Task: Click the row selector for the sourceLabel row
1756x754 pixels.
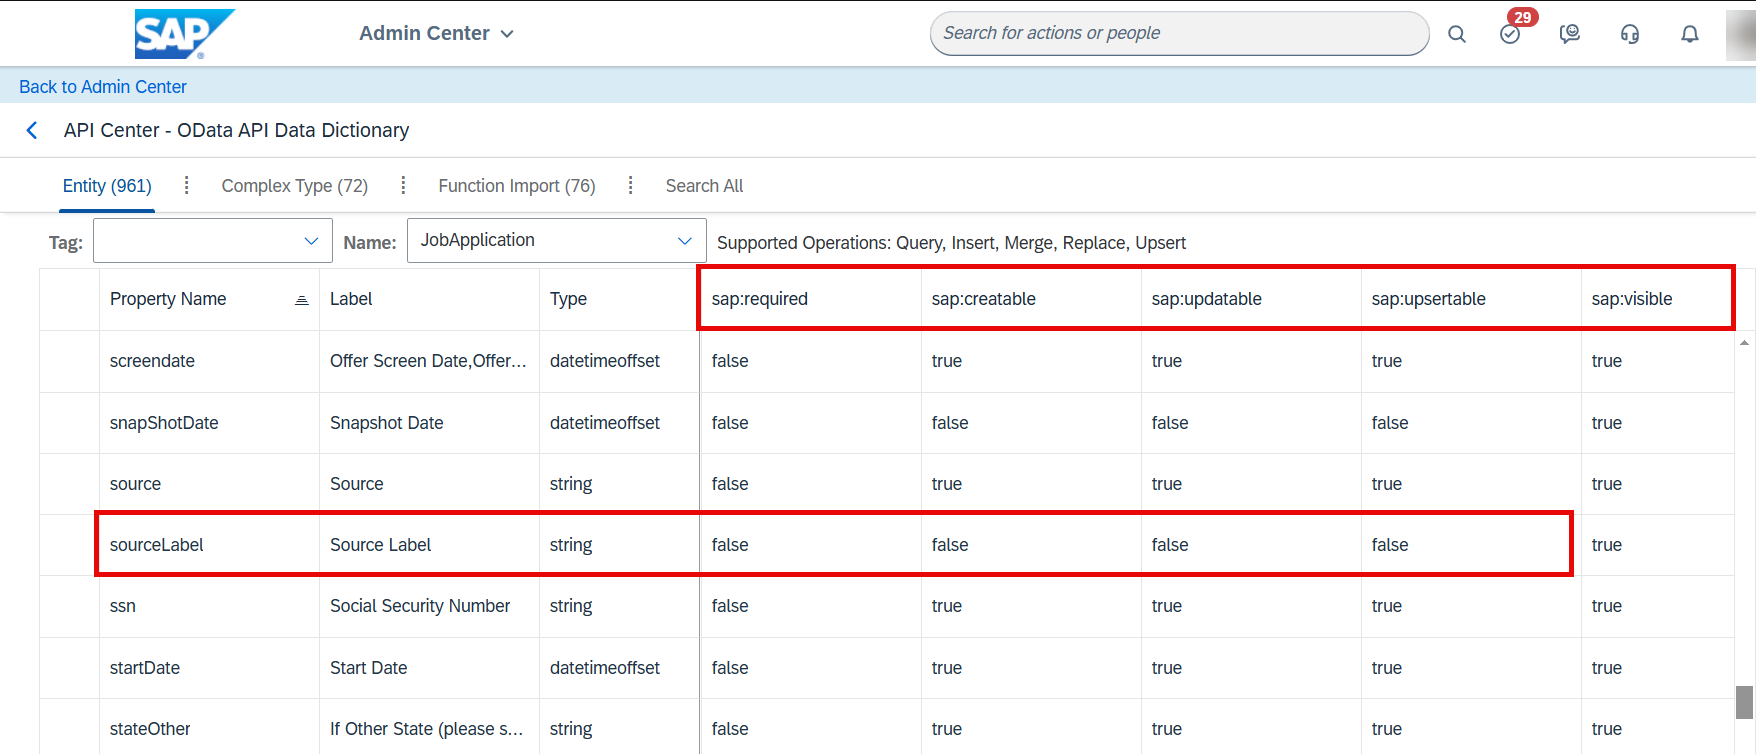Action: [x=69, y=545]
